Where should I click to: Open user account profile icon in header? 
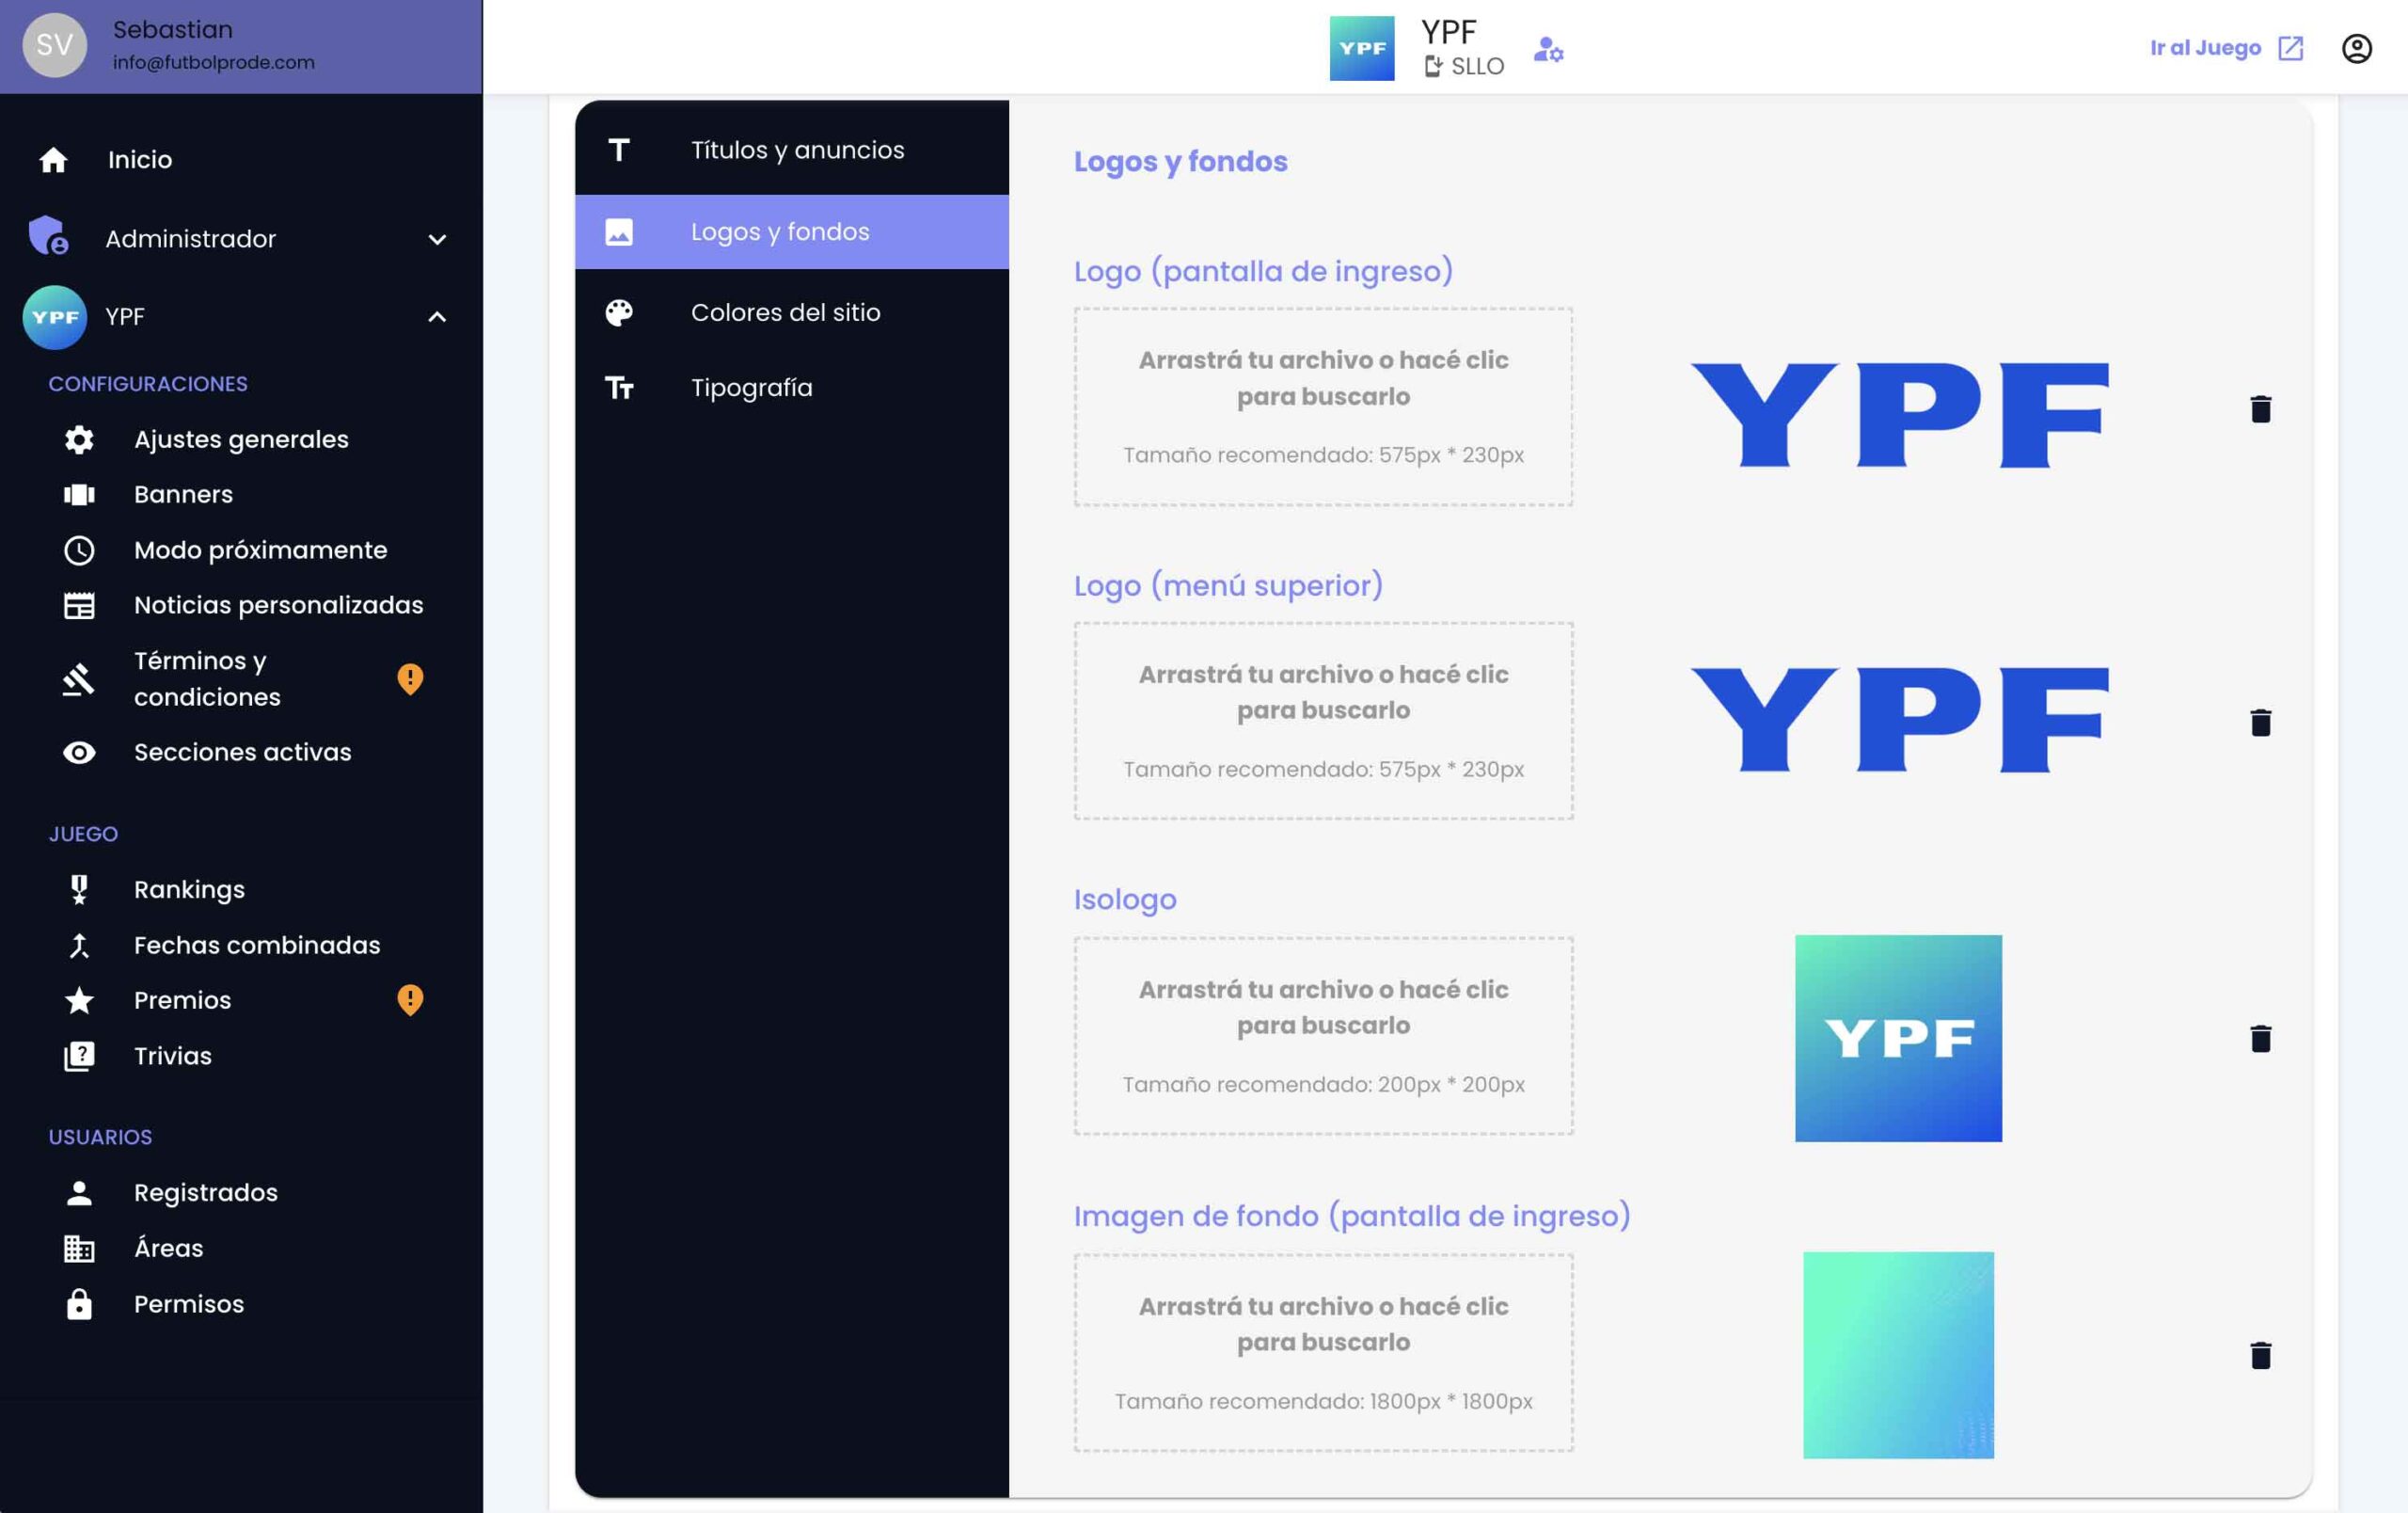(2356, 48)
